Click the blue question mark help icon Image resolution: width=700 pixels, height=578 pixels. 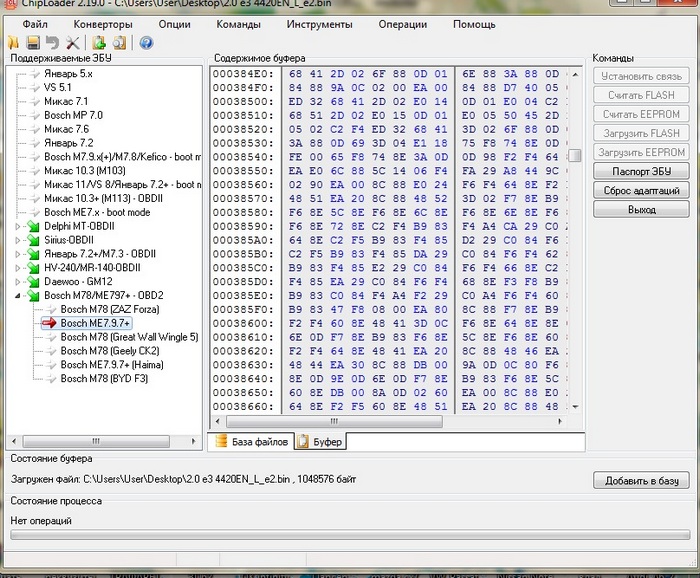(146, 43)
